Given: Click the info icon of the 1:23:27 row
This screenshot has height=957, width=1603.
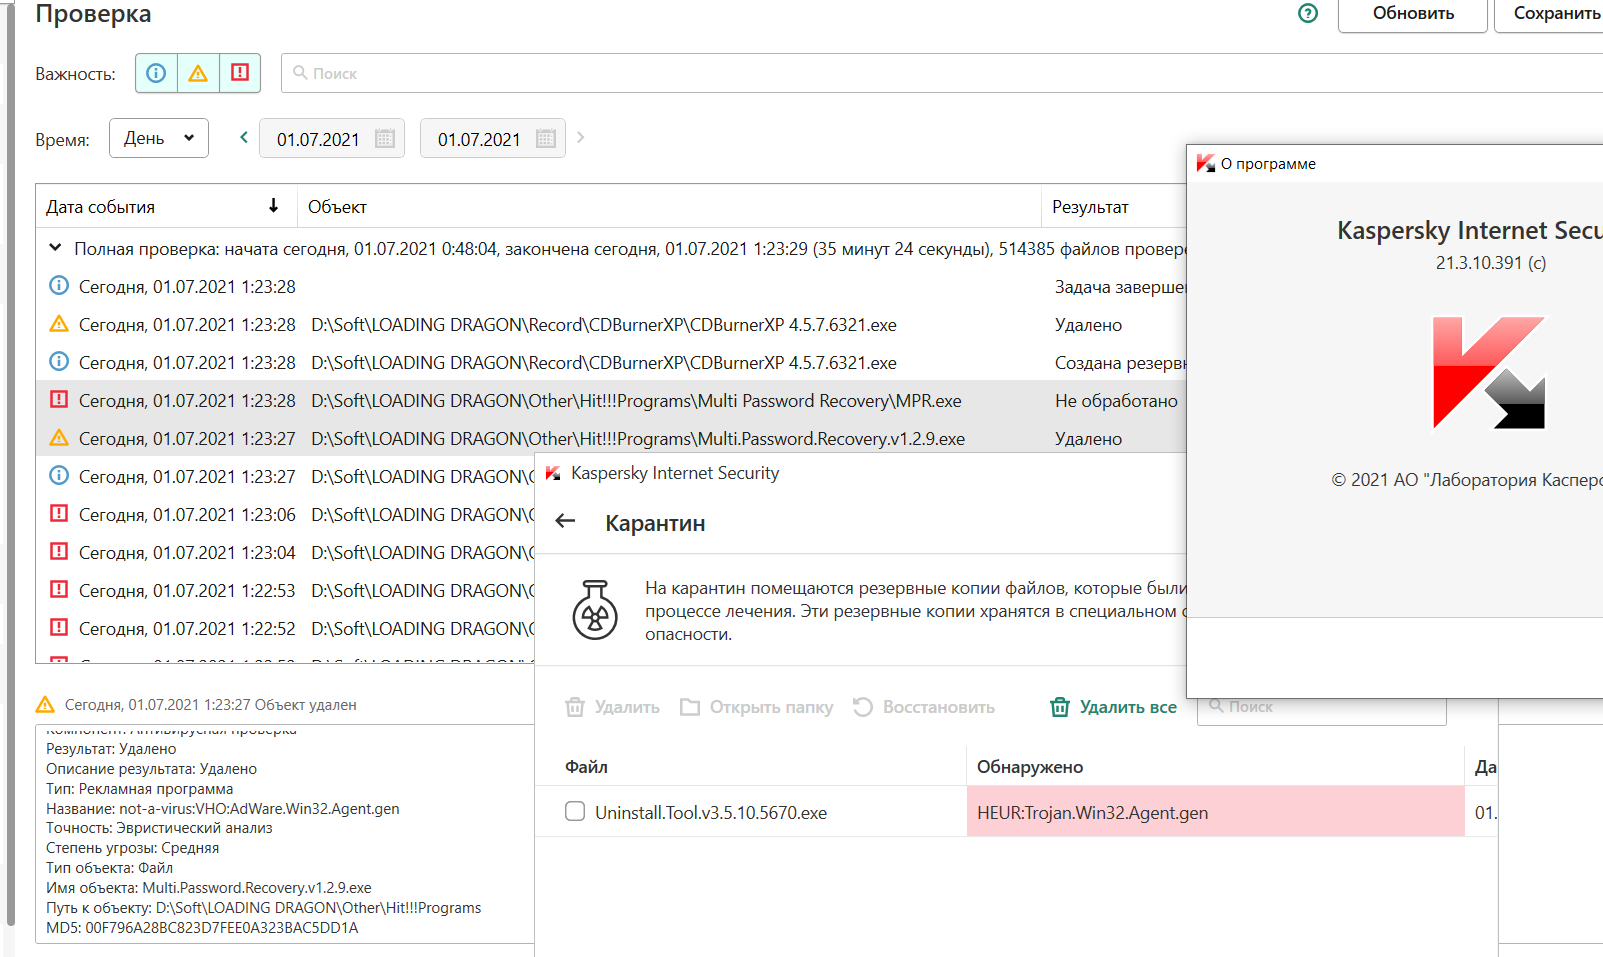Looking at the screenshot, I should pos(59,476).
